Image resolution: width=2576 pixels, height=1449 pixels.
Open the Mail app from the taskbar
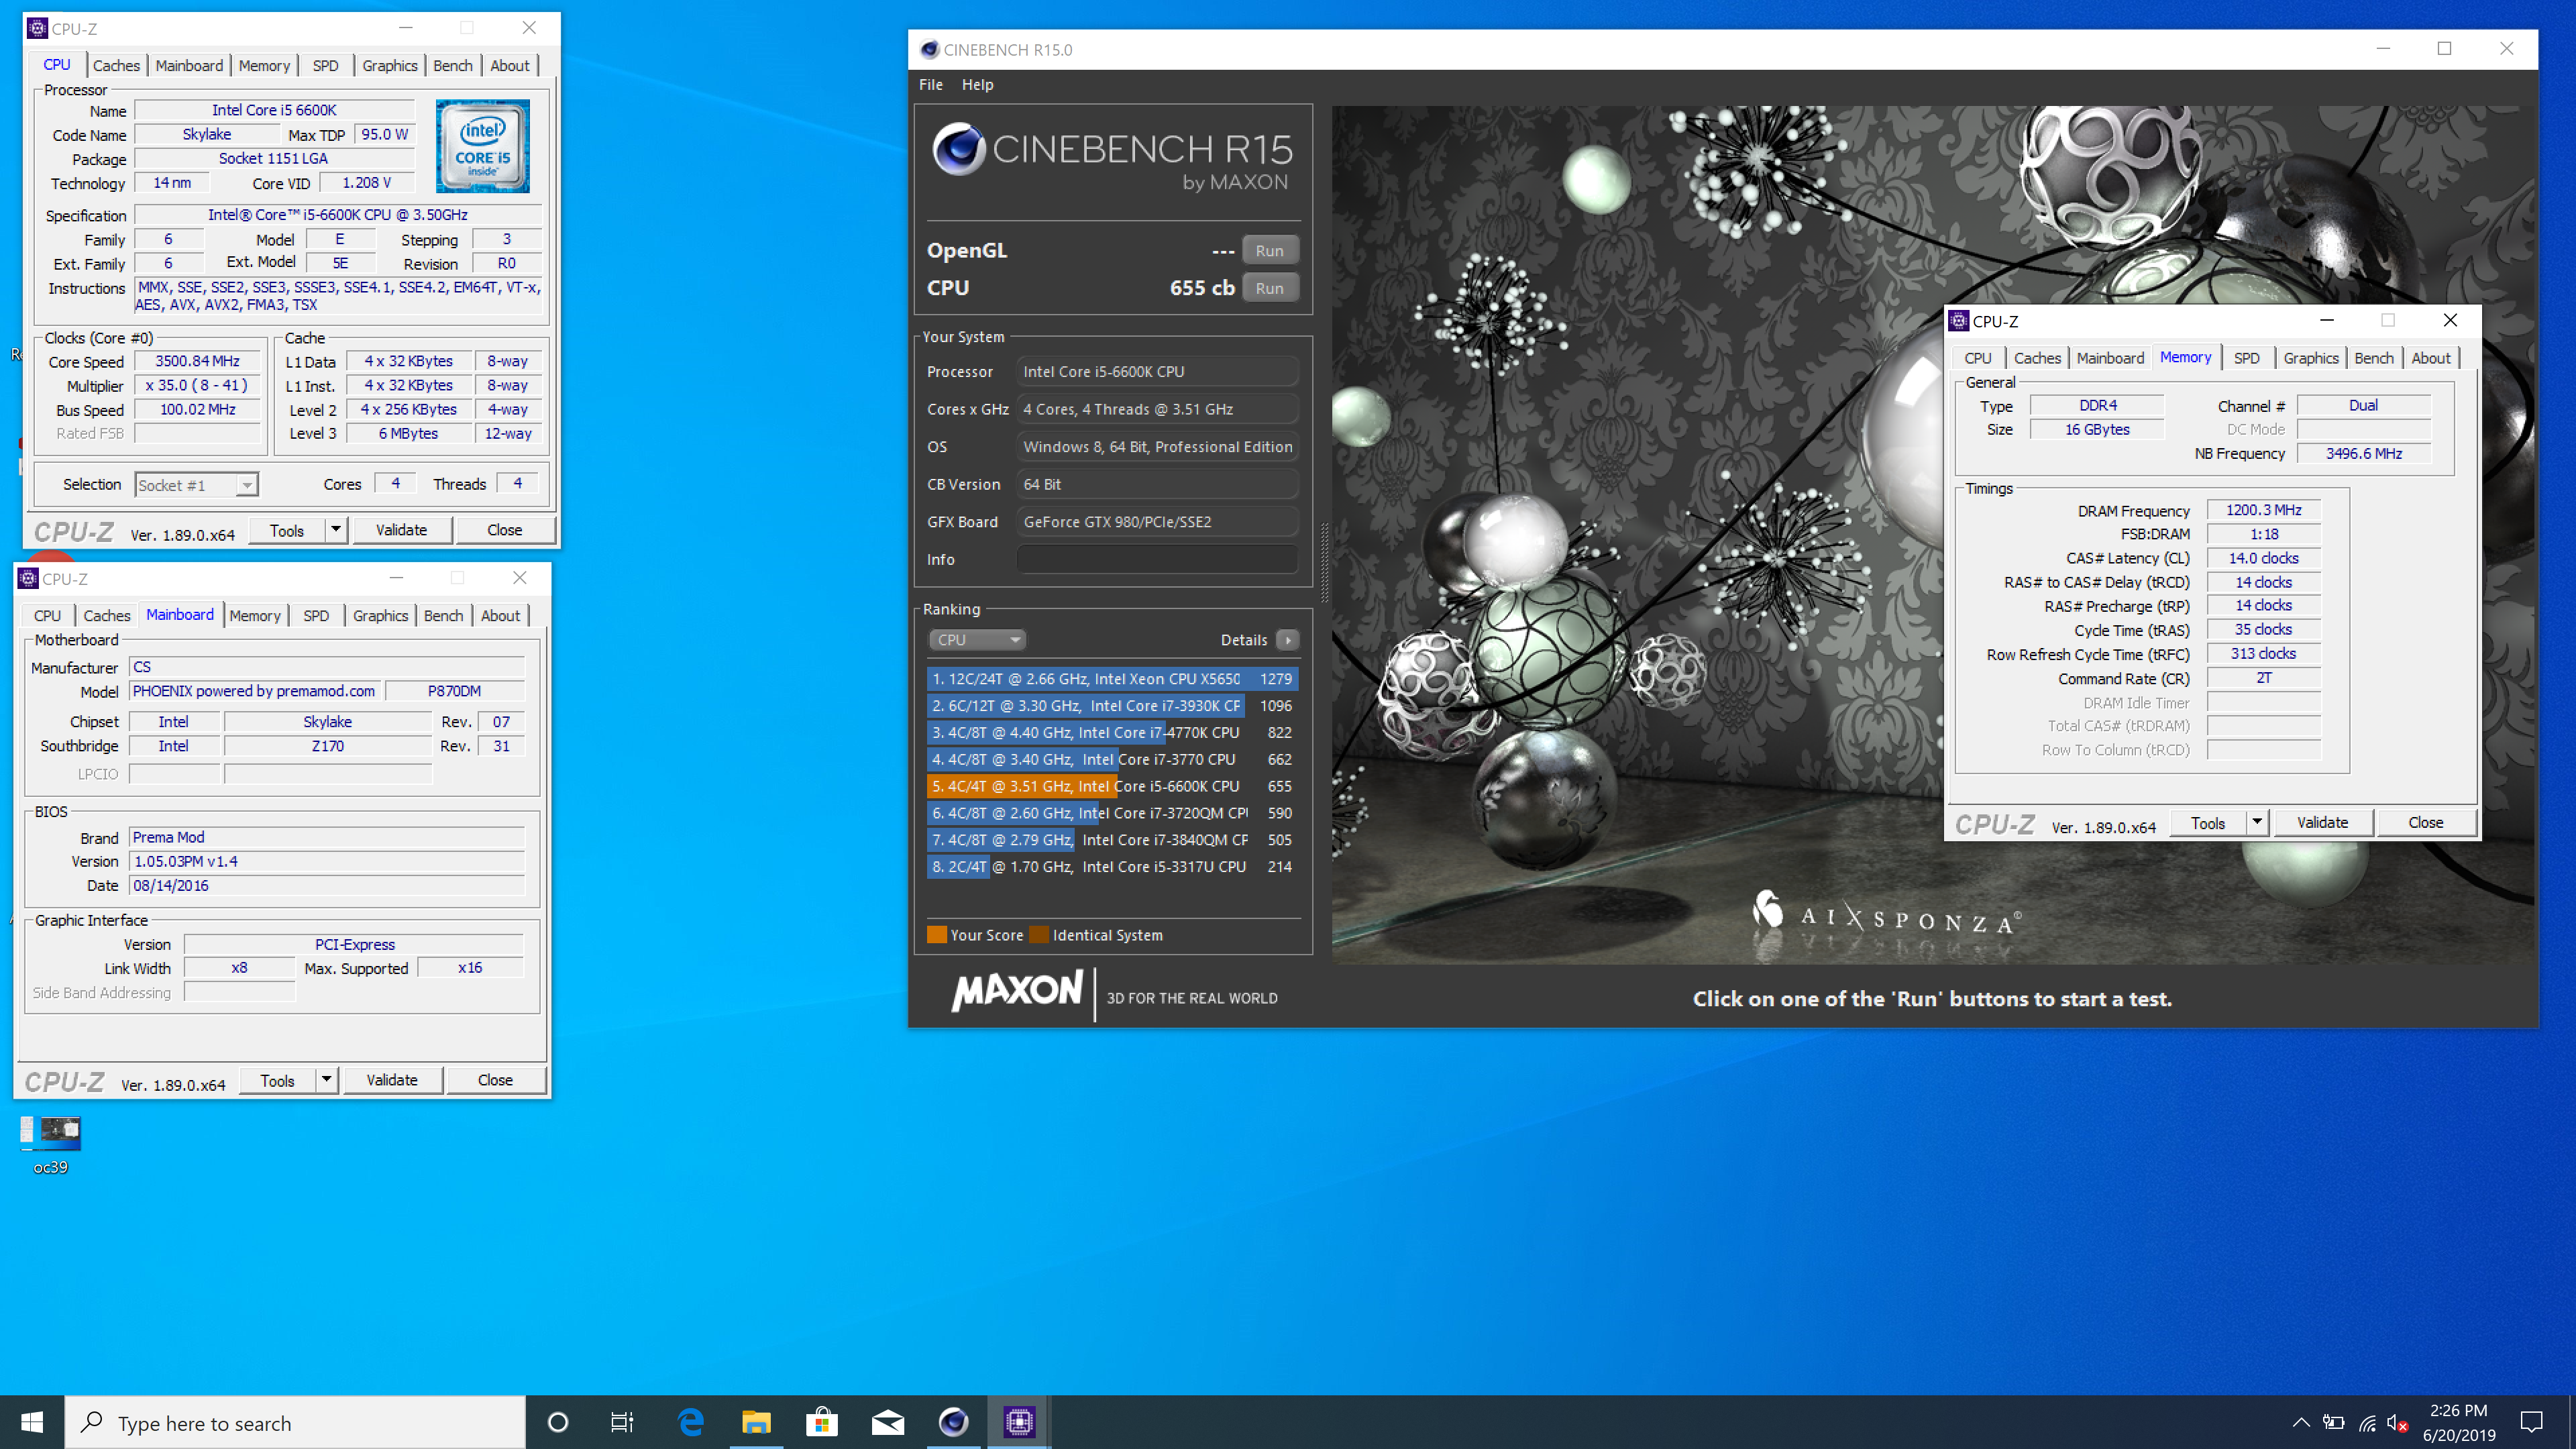point(887,1422)
